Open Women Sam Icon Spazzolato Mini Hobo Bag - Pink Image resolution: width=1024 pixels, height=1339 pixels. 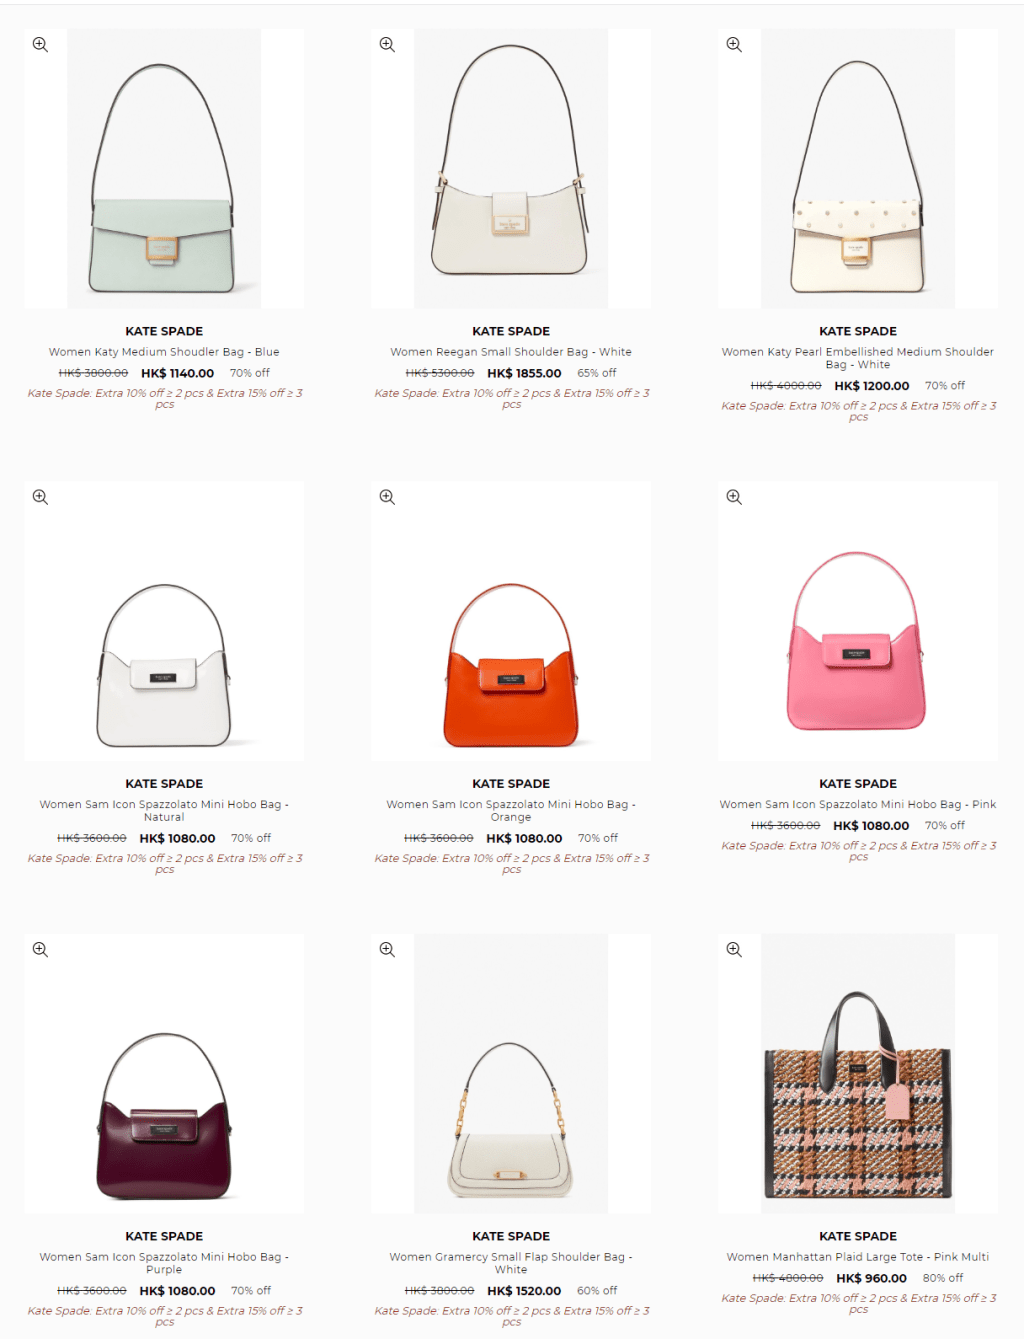click(858, 804)
